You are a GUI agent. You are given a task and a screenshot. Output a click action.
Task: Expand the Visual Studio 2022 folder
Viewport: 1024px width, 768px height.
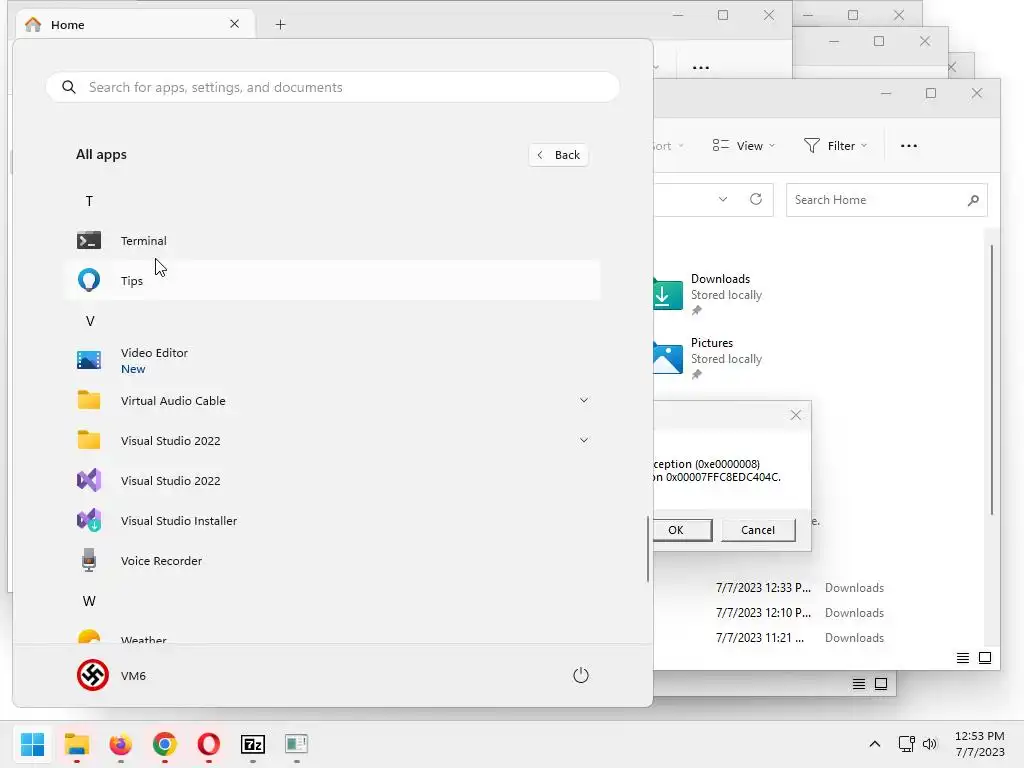coord(584,440)
